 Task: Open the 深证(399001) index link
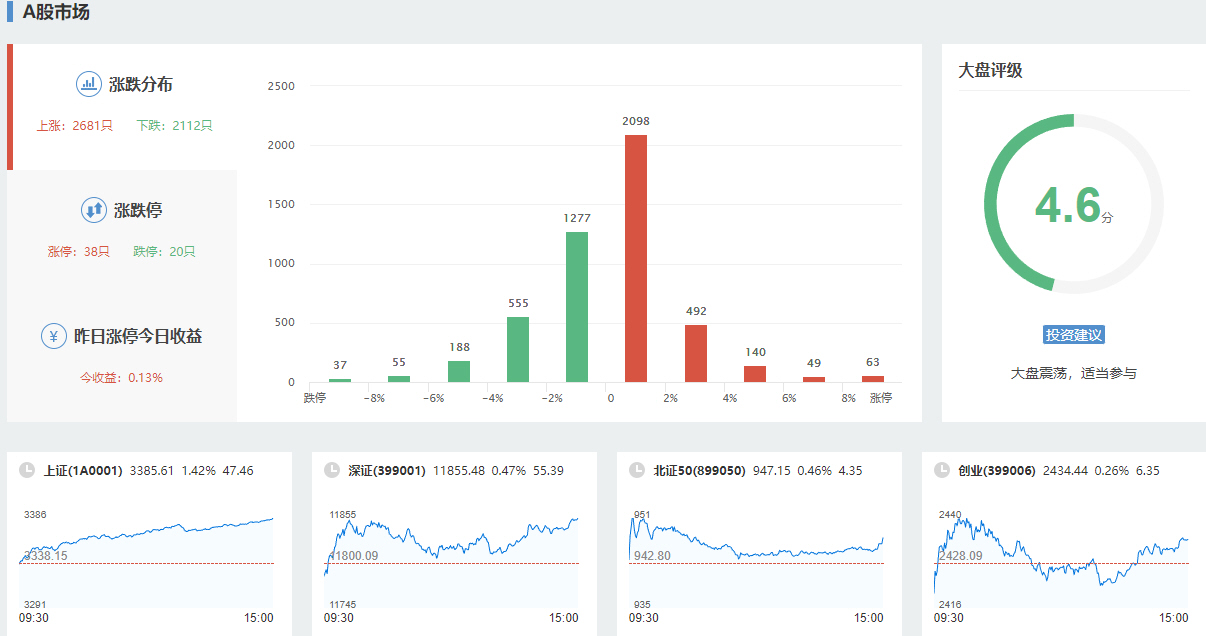coord(387,470)
